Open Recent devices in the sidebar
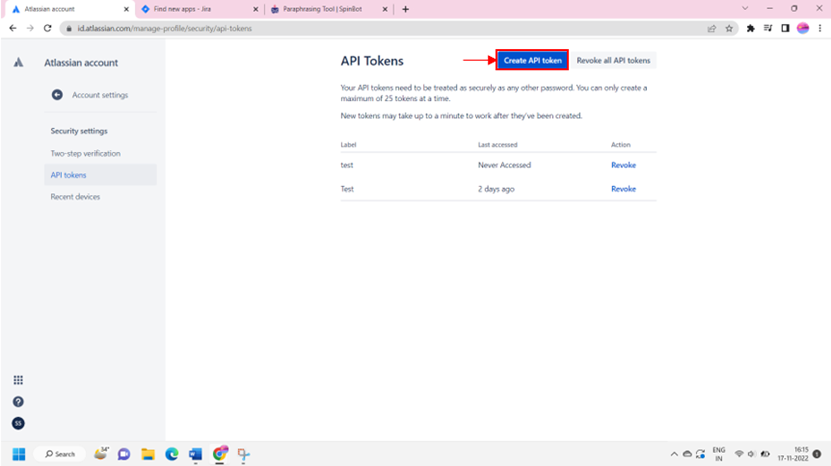The height and width of the screenshot is (466, 831). [x=75, y=197]
